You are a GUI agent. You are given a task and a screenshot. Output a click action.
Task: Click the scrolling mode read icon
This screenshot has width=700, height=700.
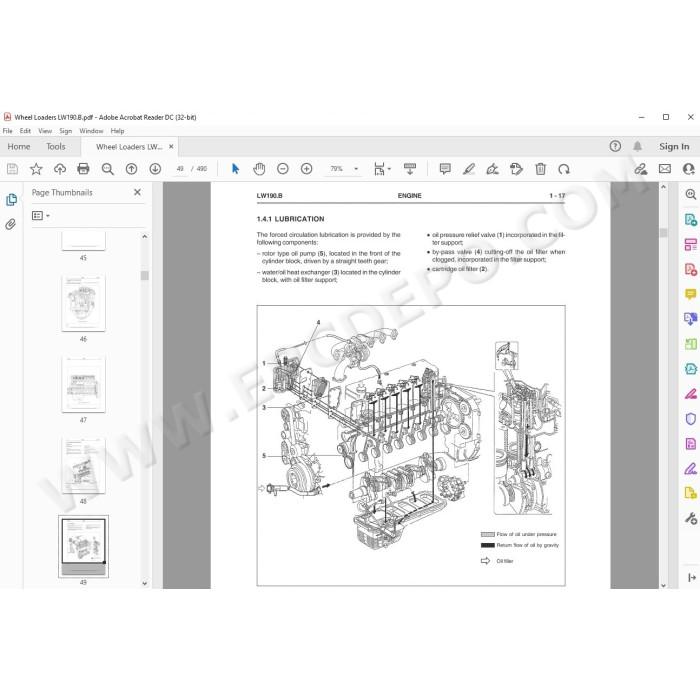tap(409, 169)
